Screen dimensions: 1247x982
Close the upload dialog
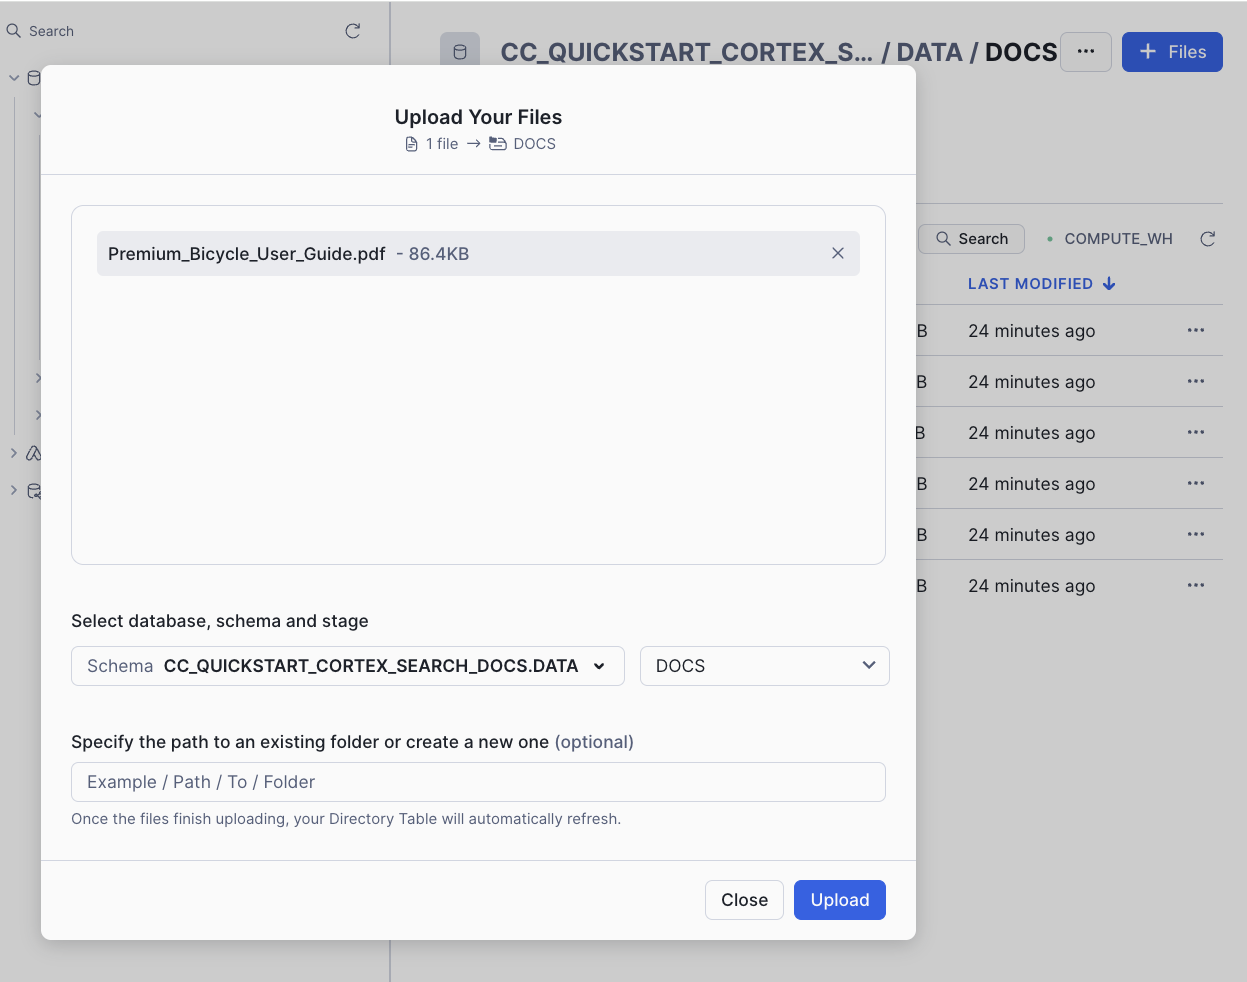coord(744,900)
